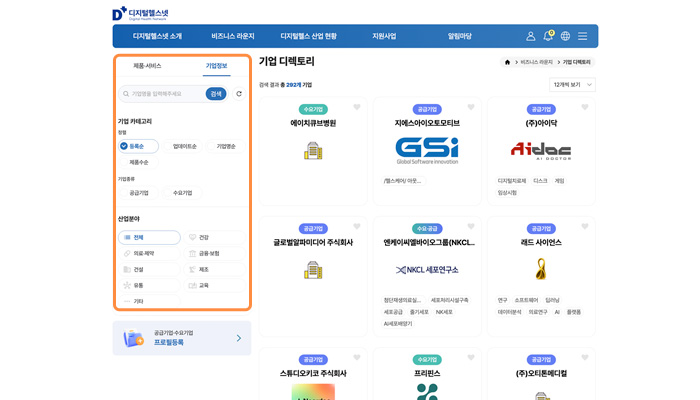Select the 금융·보험 industry filter
Screen dimensions: 700x400
(214, 254)
